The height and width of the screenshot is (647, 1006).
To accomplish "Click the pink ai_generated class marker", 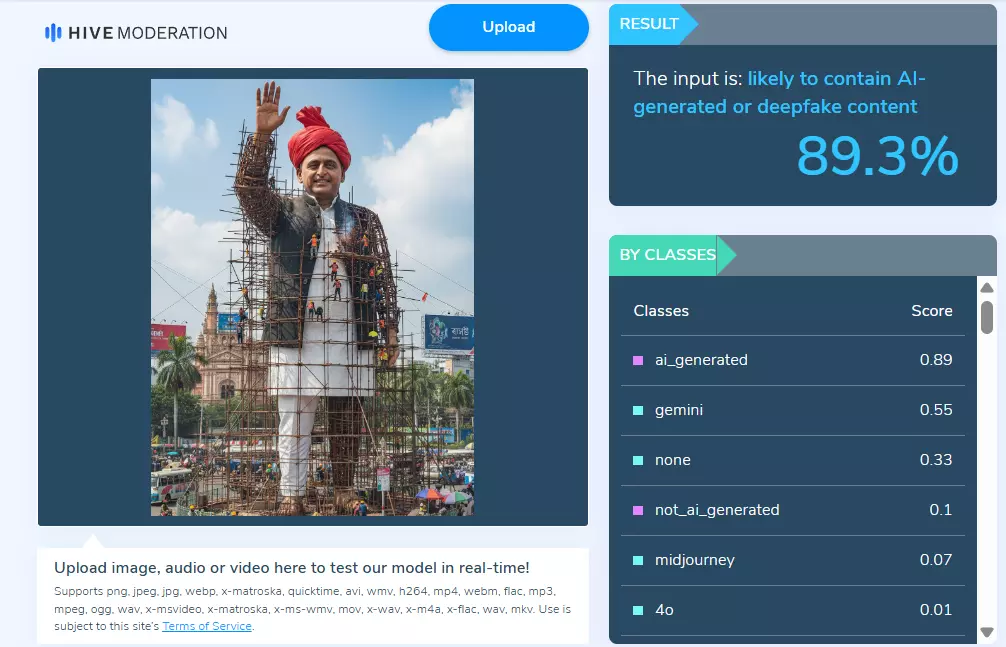I will 638,361.
